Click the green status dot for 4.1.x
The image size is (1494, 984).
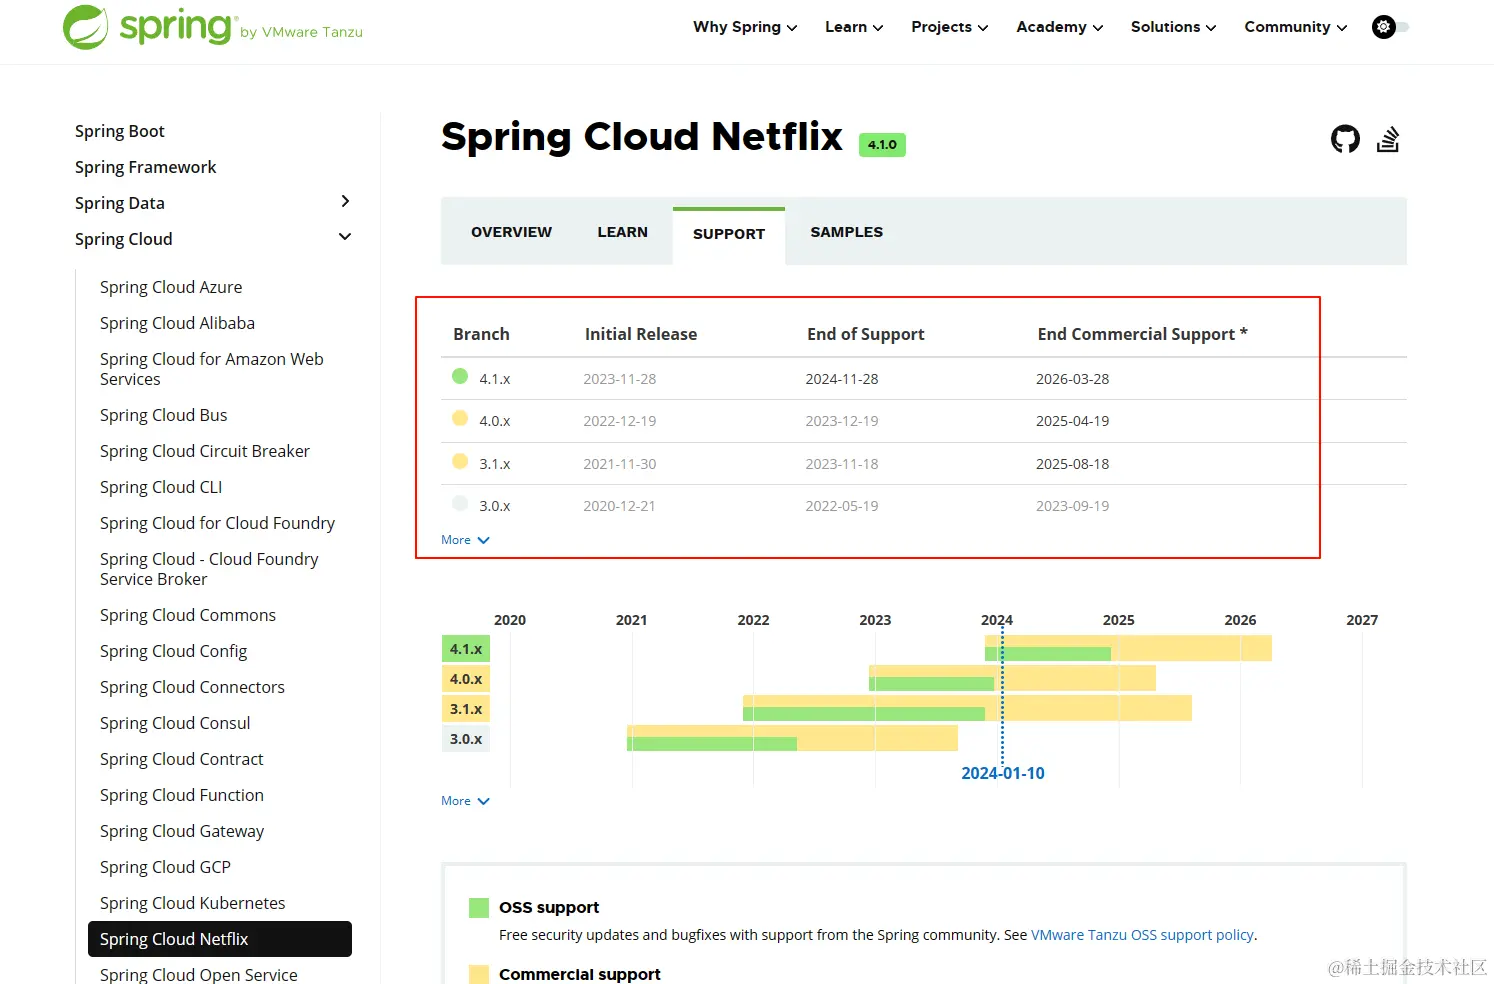(x=460, y=376)
